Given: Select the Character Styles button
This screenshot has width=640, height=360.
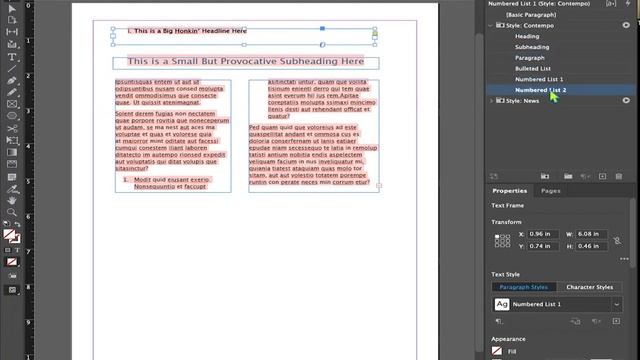Looking at the screenshot, I should (589, 287).
